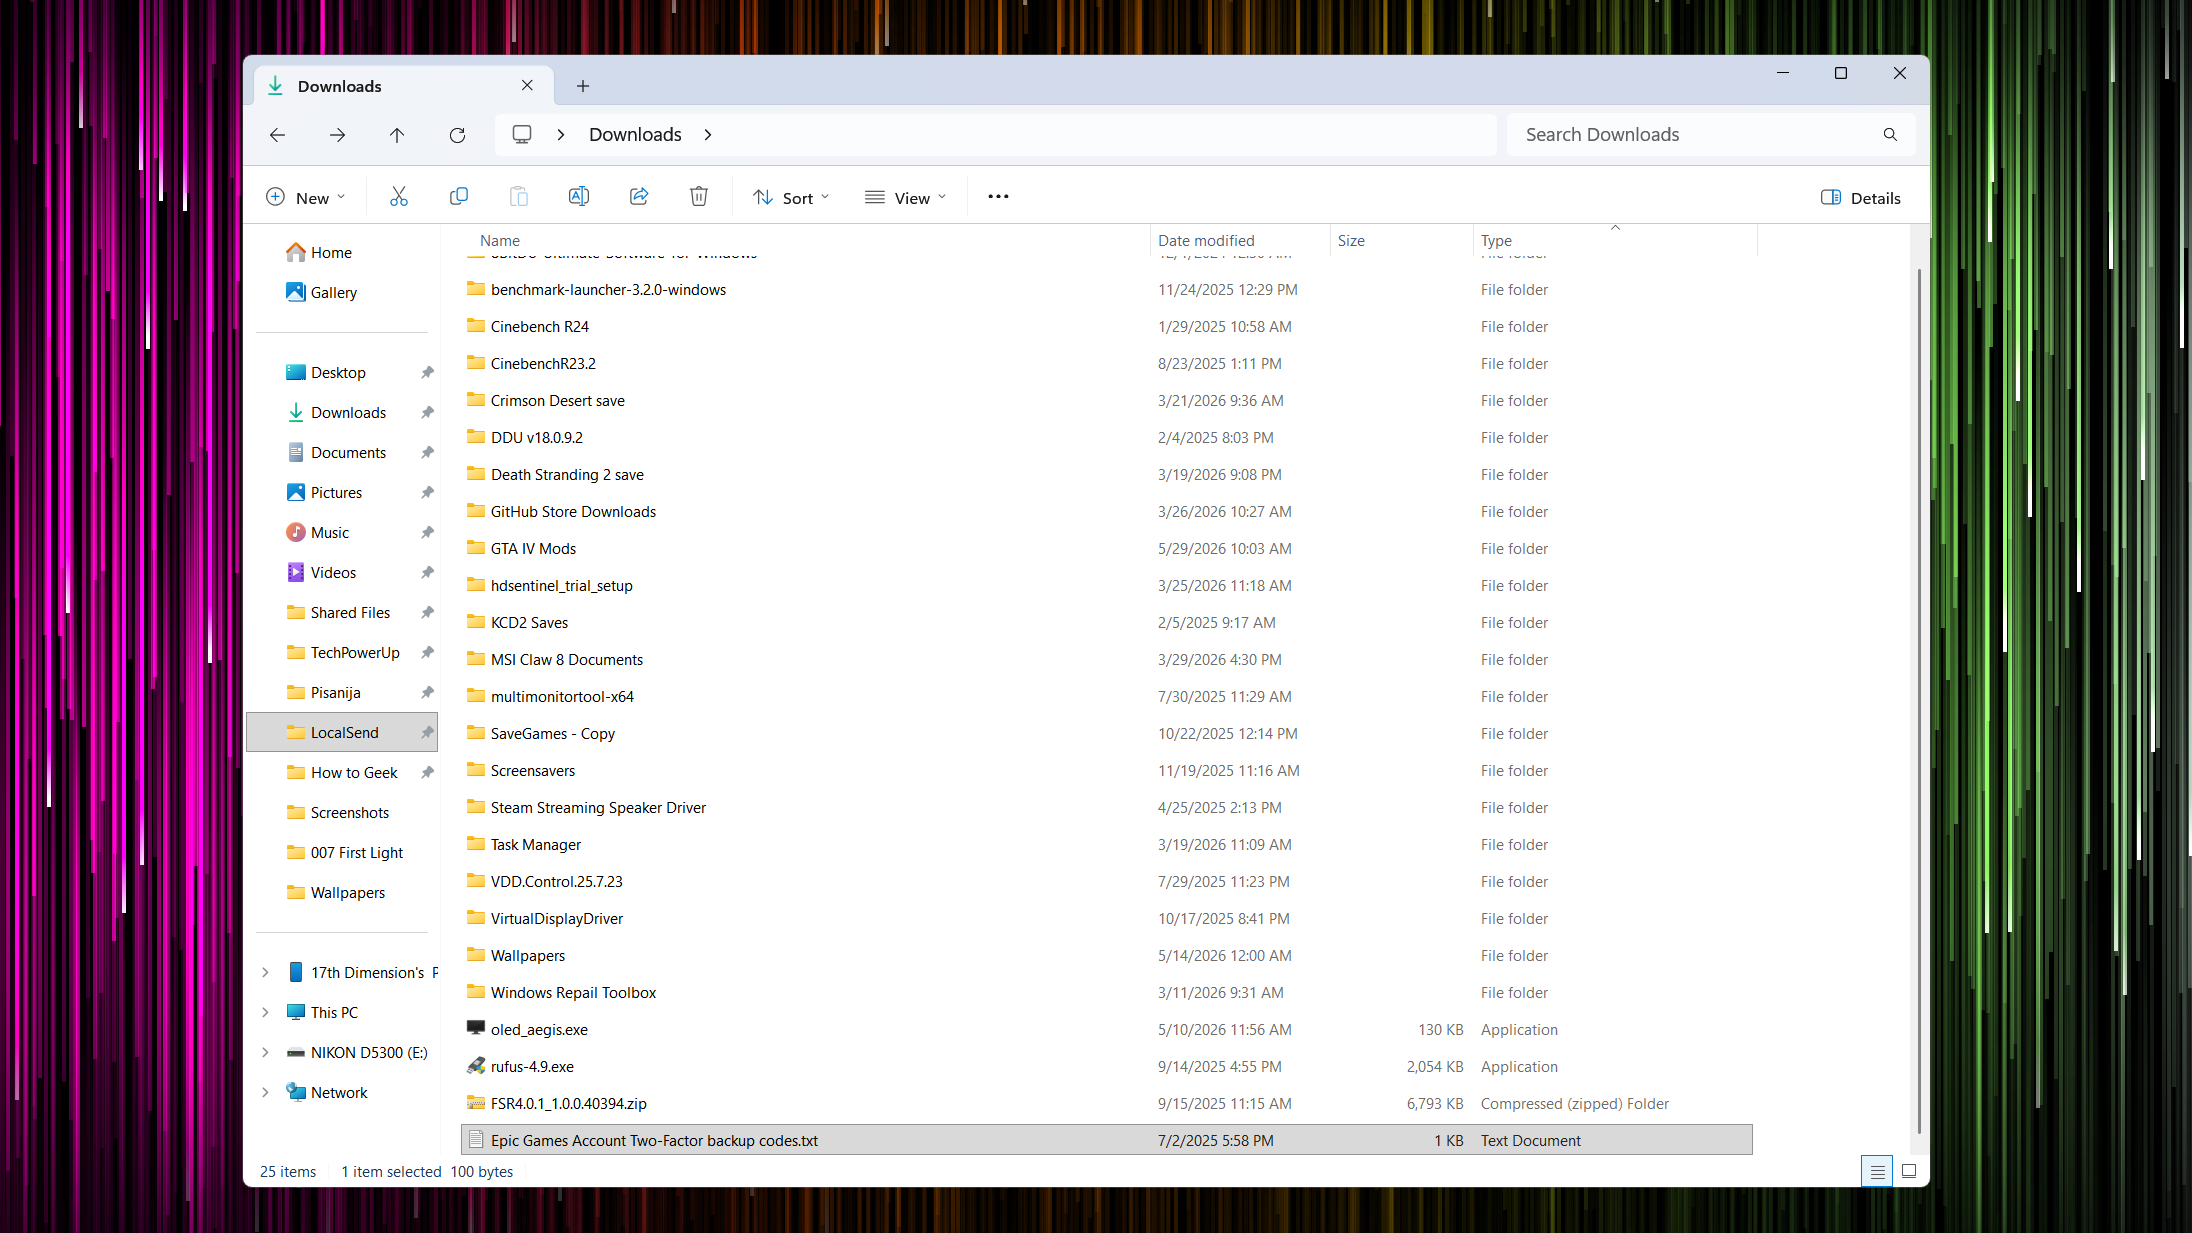The image size is (2192, 1233).
Task: Click the chevron after Downloads in address bar
Action: coord(708,135)
